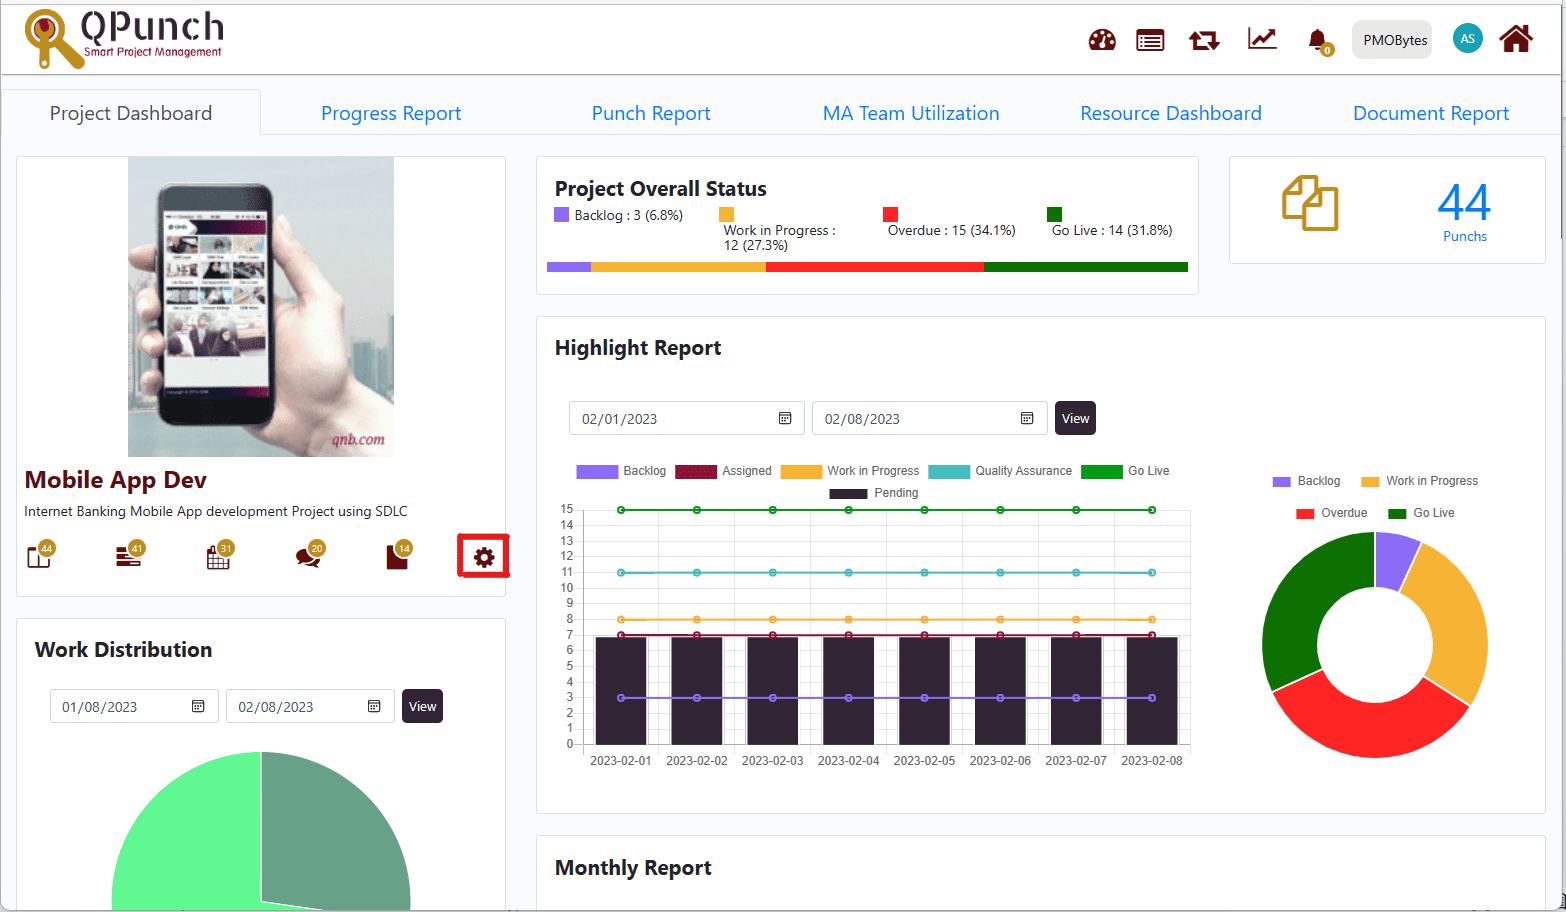Open the speedometer dashboard icon in header

(x=1102, y=40)
